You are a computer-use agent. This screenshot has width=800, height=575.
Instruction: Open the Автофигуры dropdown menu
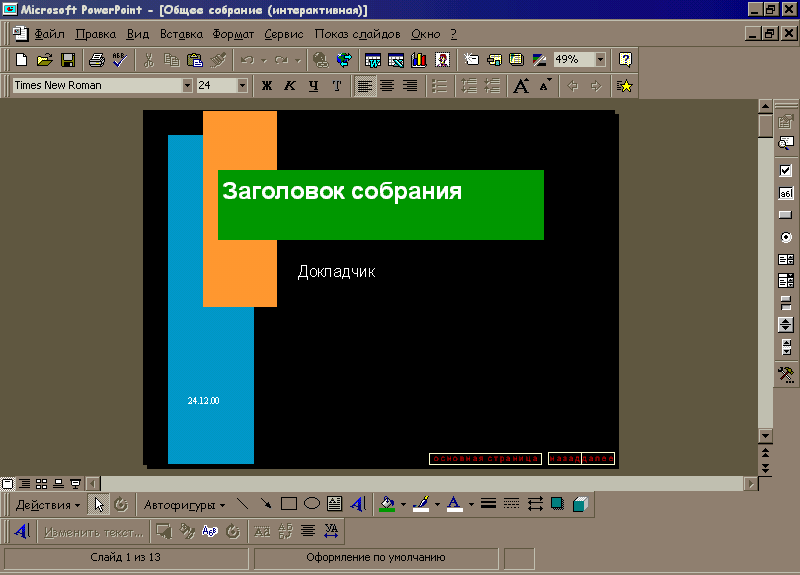click(x=184, y=505)
